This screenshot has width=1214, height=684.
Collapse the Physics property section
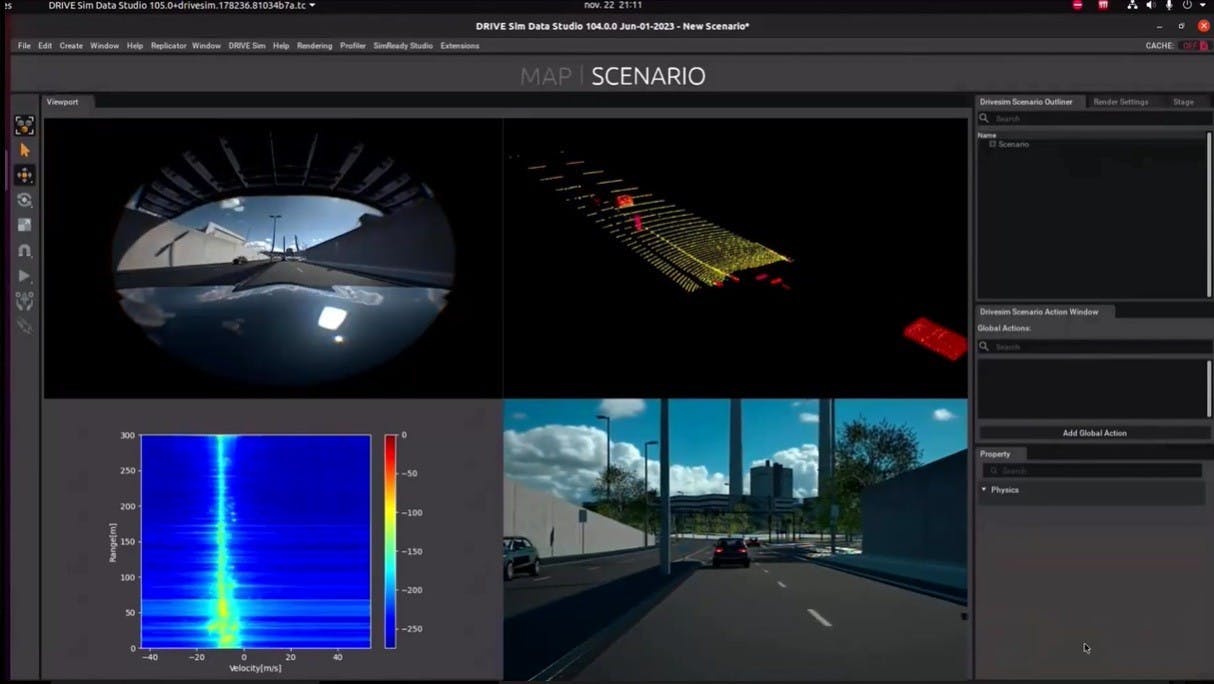984,490
